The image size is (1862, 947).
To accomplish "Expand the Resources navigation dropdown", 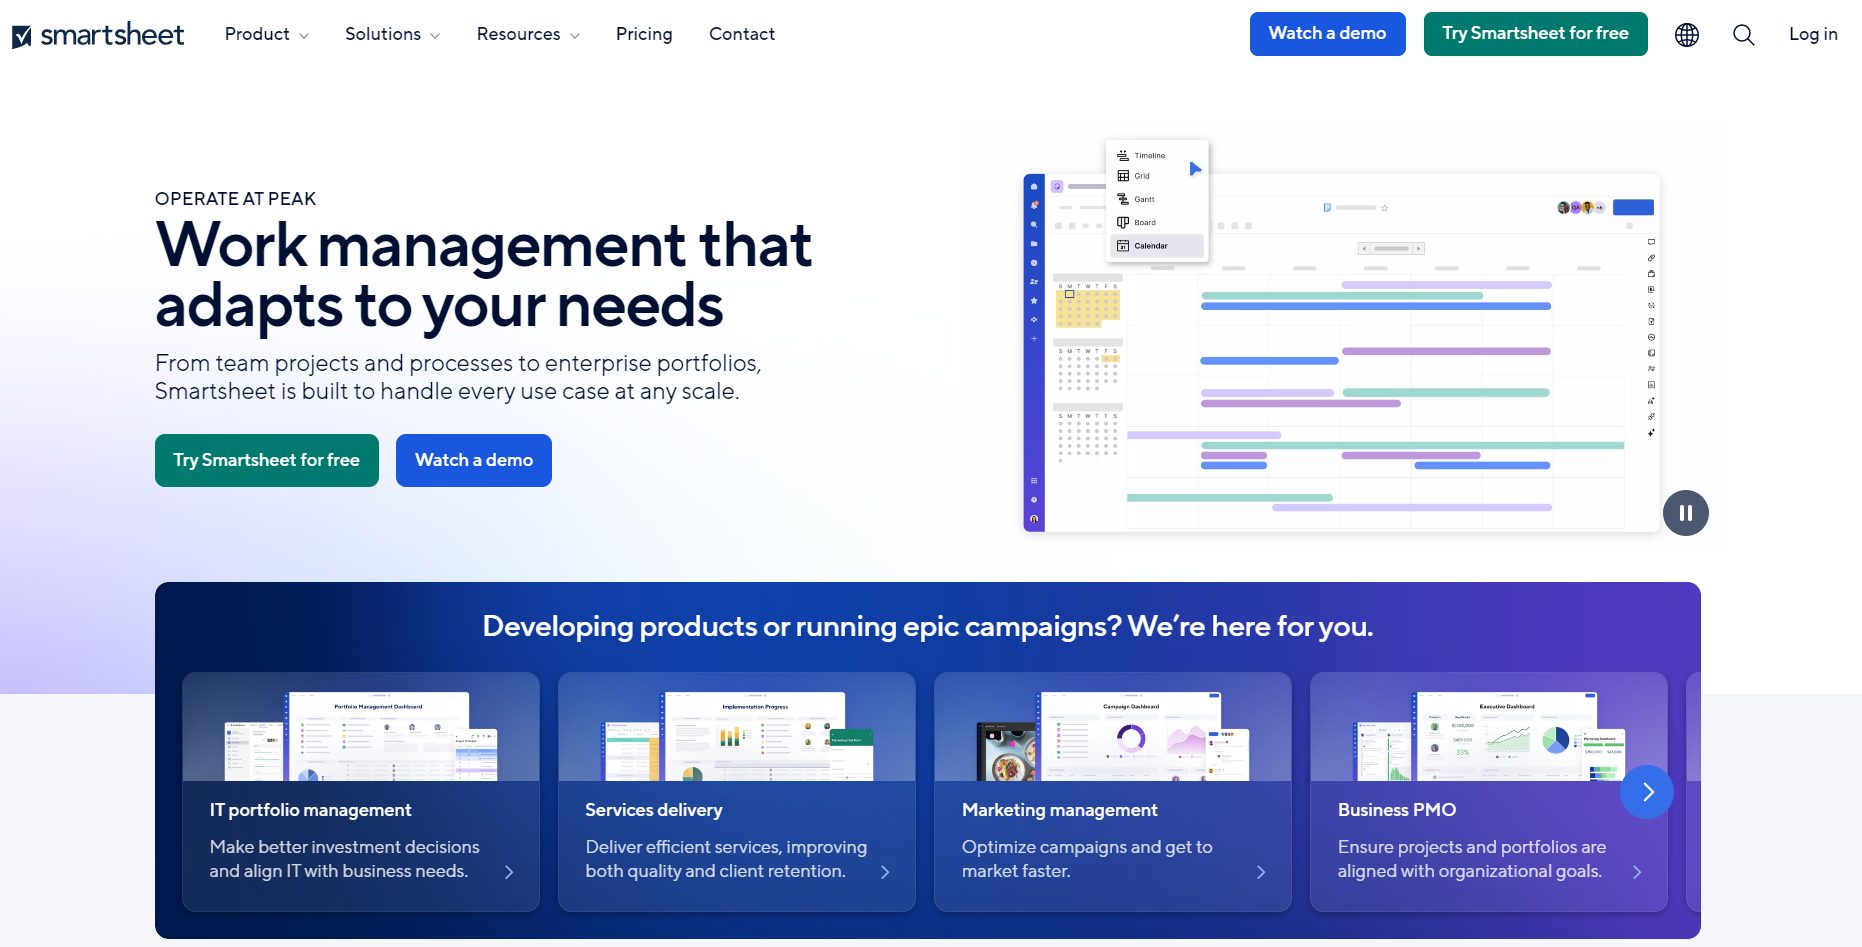I will click(528, 34).
